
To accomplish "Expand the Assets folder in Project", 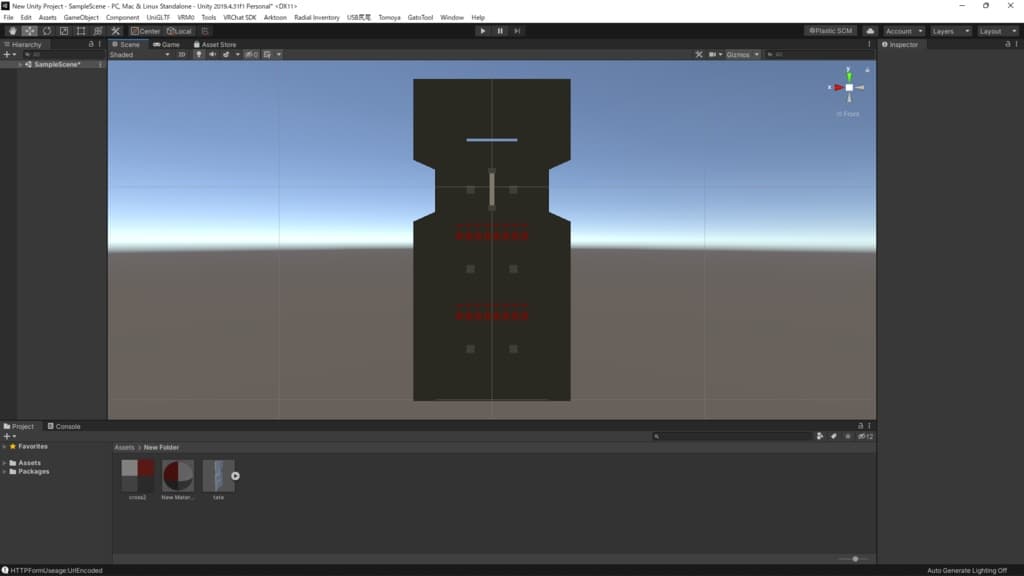I will (x=5, y=463).
